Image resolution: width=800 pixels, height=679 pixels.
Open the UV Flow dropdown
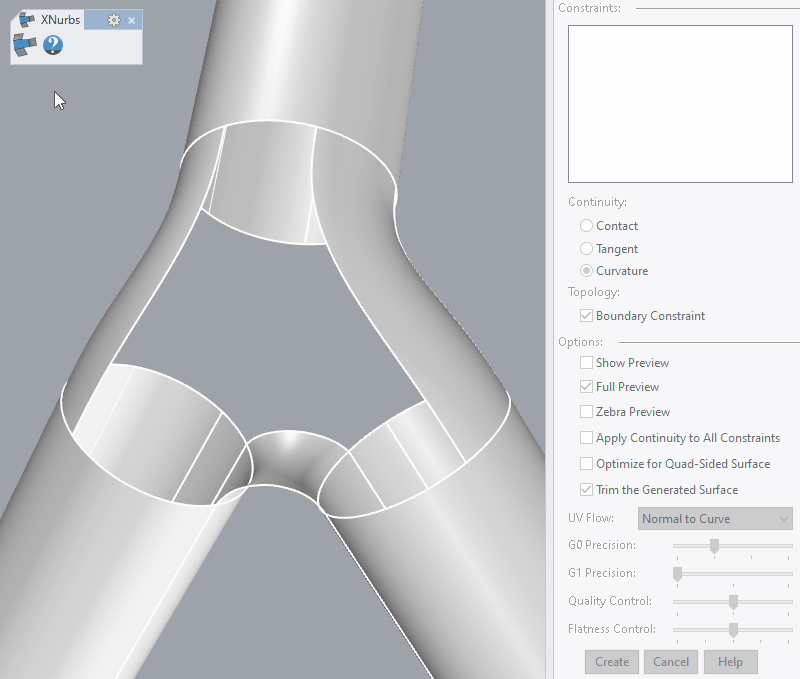tap(716, 518)
